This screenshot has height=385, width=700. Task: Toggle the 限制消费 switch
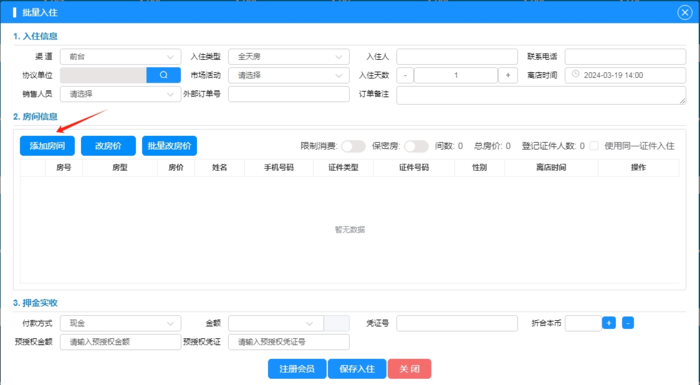pyautogui.click(x=353, y=146)
